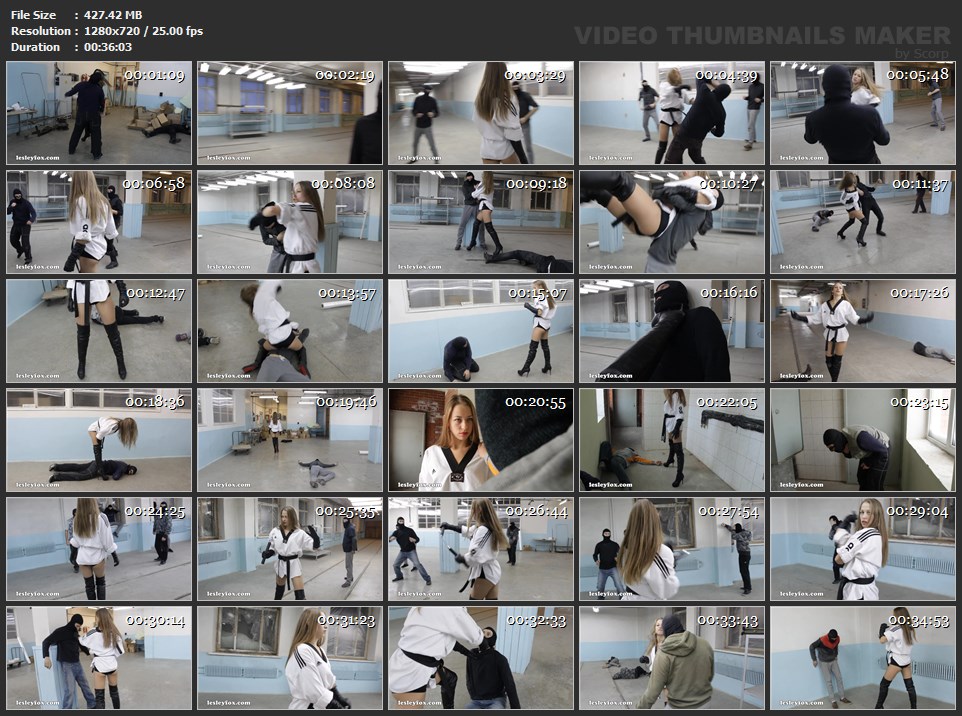Click the Video Thumbnails Maker watermark title
Viewport: 962px width, 716px height.
pyautogui.click(x=762, y=35)
